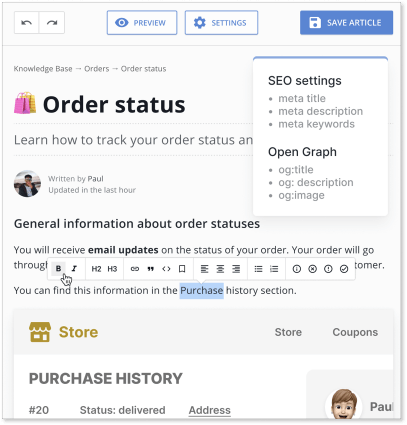Insert inline code using the code icon
The height and width of the screenshot is (425, 407).
pos(166,269)
